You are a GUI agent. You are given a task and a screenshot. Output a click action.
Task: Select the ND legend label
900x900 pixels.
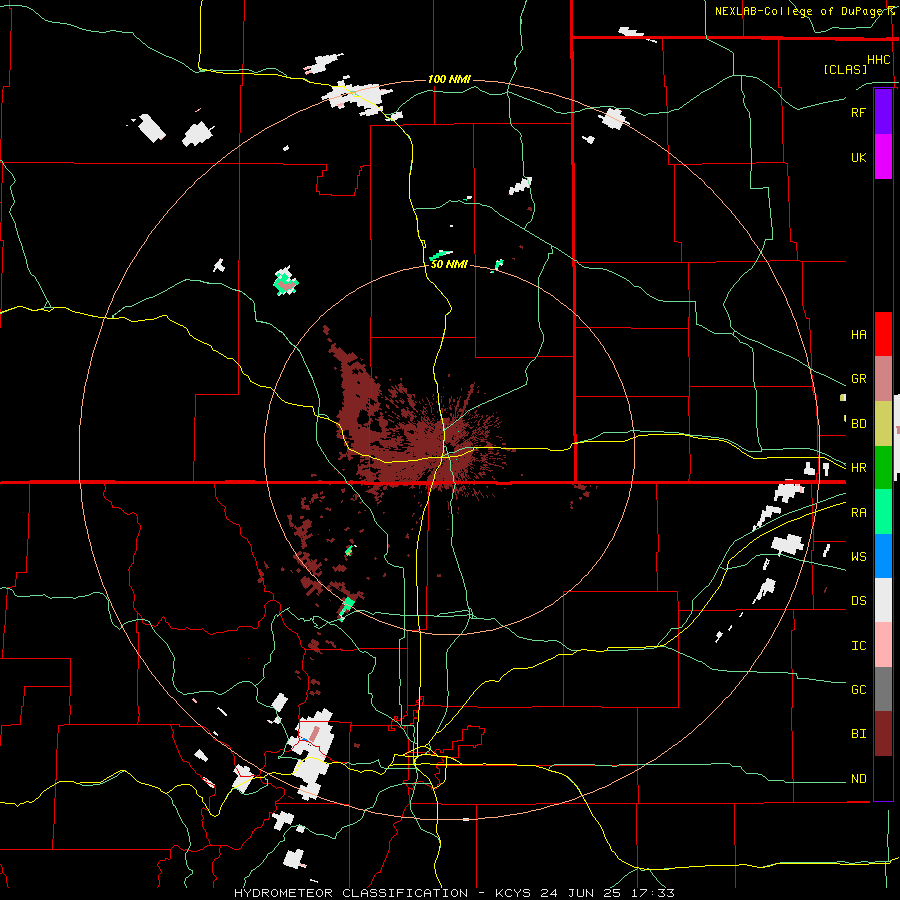pos(858,779)
